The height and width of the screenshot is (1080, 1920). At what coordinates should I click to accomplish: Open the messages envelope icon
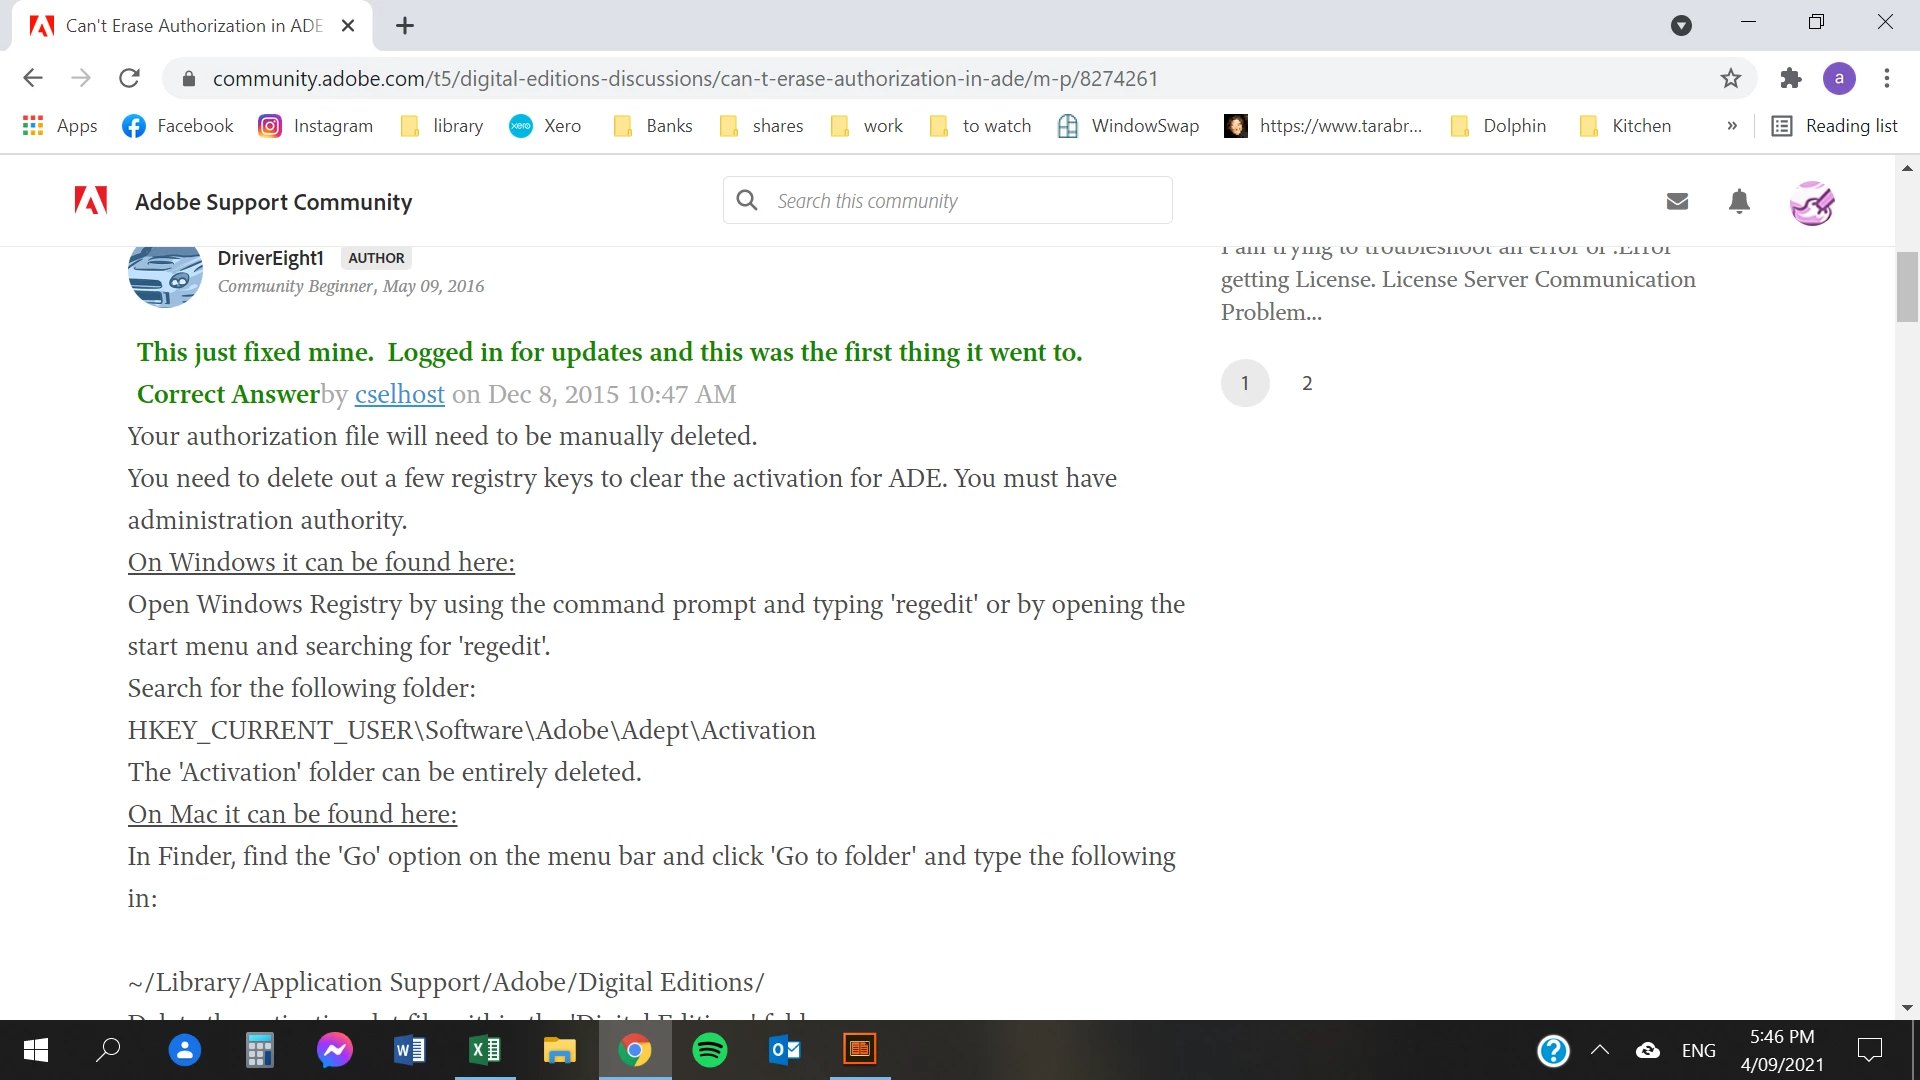coord(1677,202)
